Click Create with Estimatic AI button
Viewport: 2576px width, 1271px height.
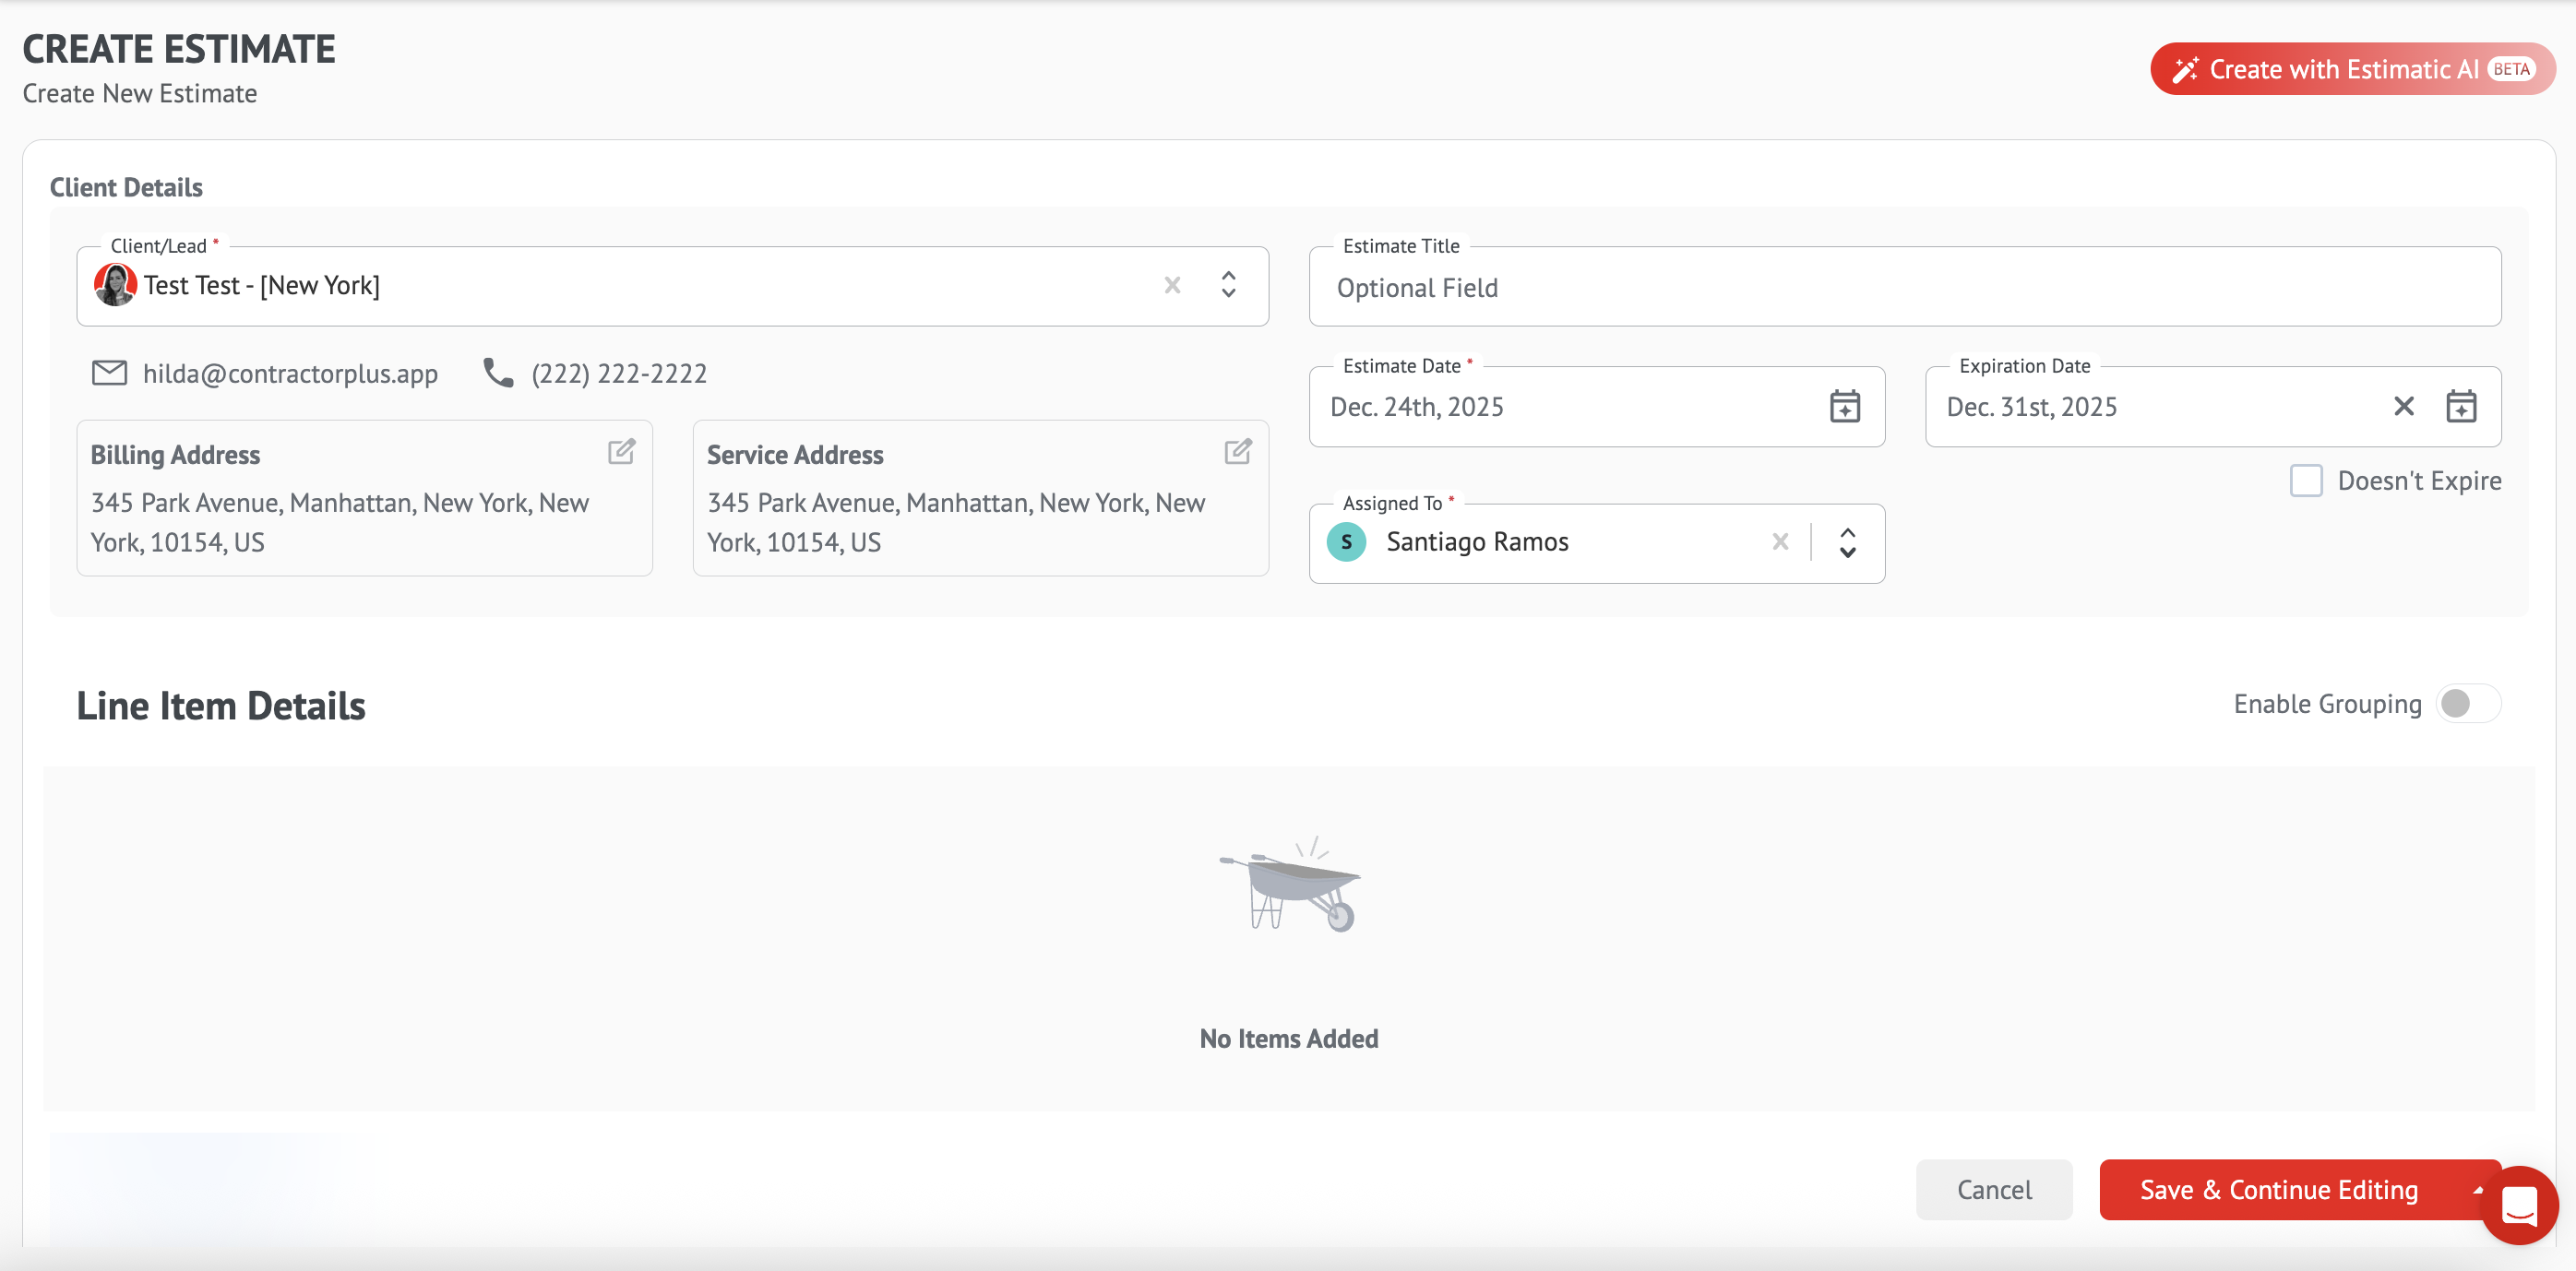[x=2352, y=69]
